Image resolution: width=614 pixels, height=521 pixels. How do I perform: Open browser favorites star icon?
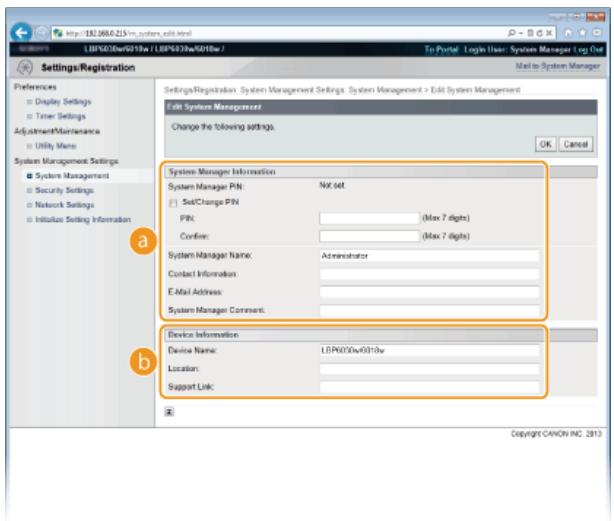coord(583,33)
